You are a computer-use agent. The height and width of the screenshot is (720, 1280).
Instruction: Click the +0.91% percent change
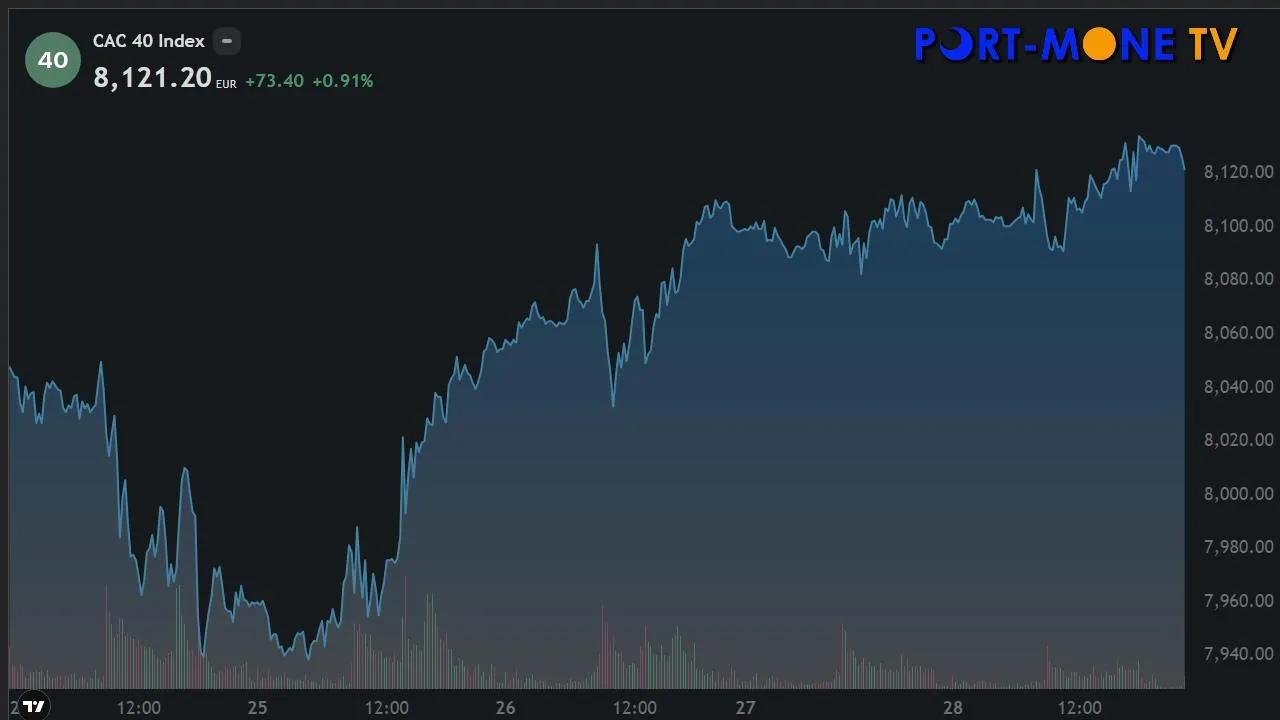[x=342, y=80]
